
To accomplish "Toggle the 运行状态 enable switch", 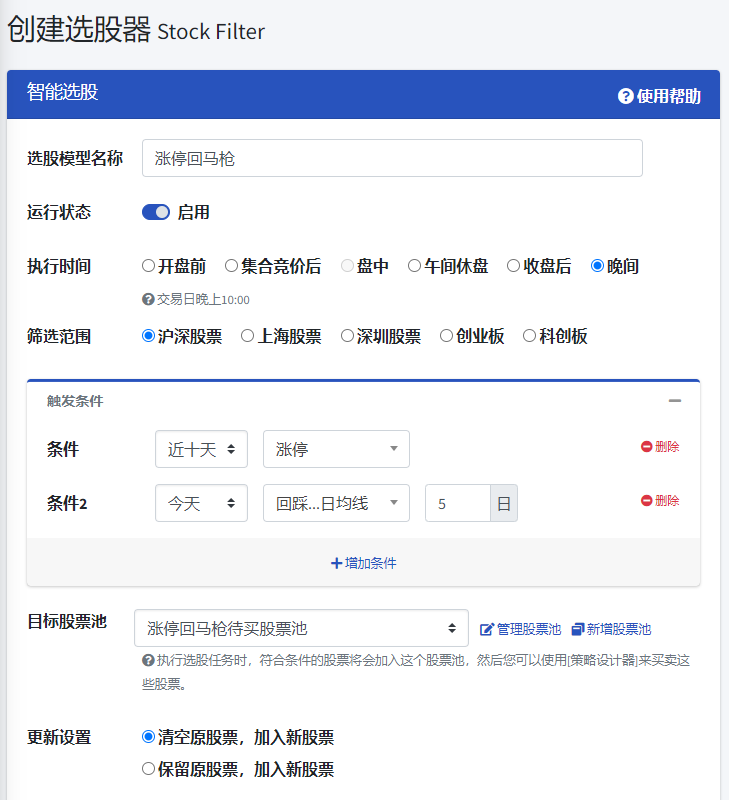I will click(x=156, y=212).
